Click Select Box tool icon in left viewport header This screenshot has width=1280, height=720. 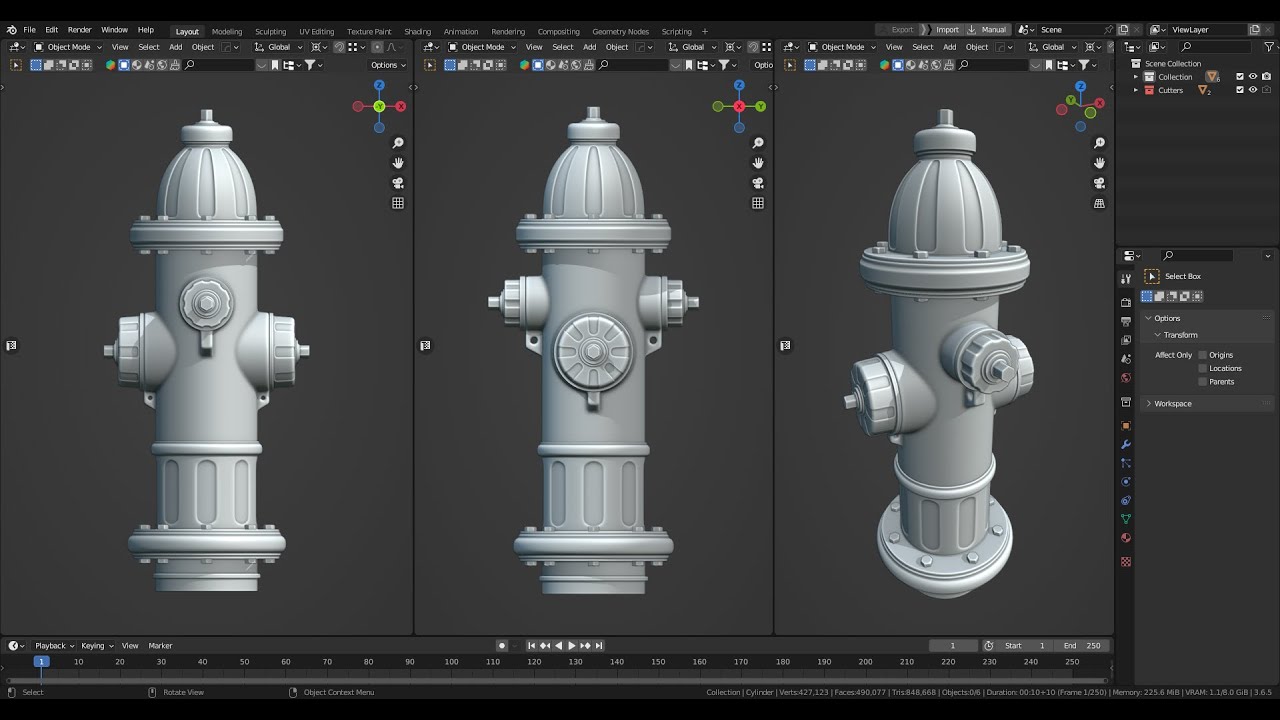[15, 65]
